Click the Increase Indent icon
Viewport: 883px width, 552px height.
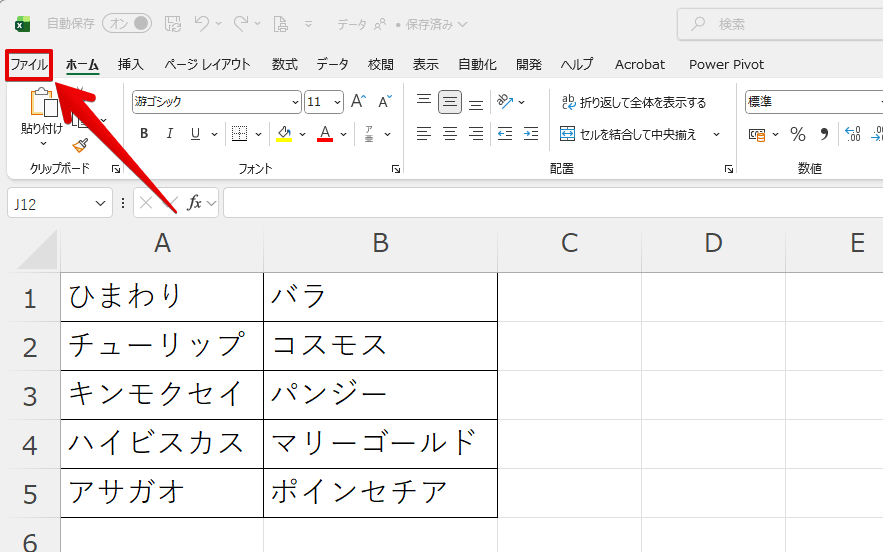[x=530, y=133]
